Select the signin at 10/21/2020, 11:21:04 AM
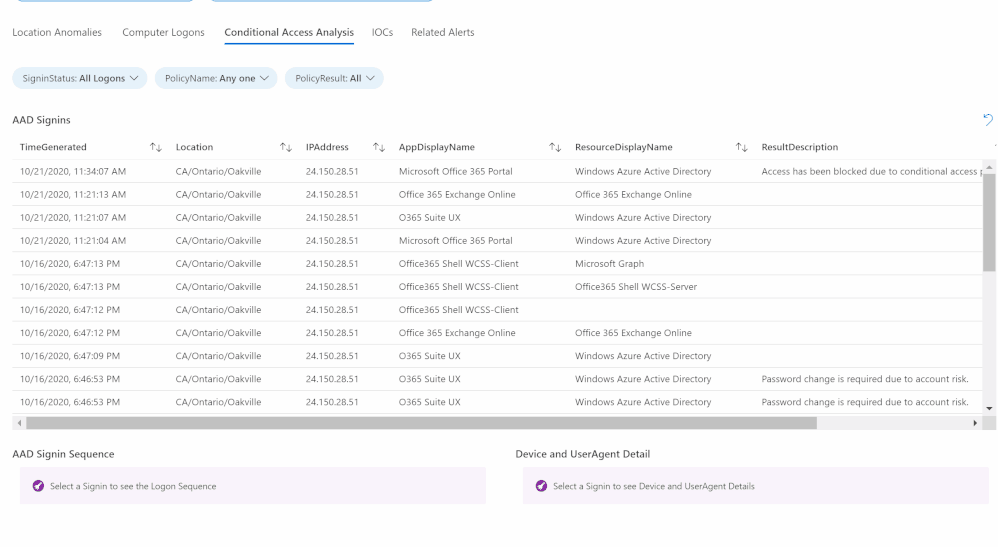The height and width of the screenshot is (547, 998). (497, 241)
